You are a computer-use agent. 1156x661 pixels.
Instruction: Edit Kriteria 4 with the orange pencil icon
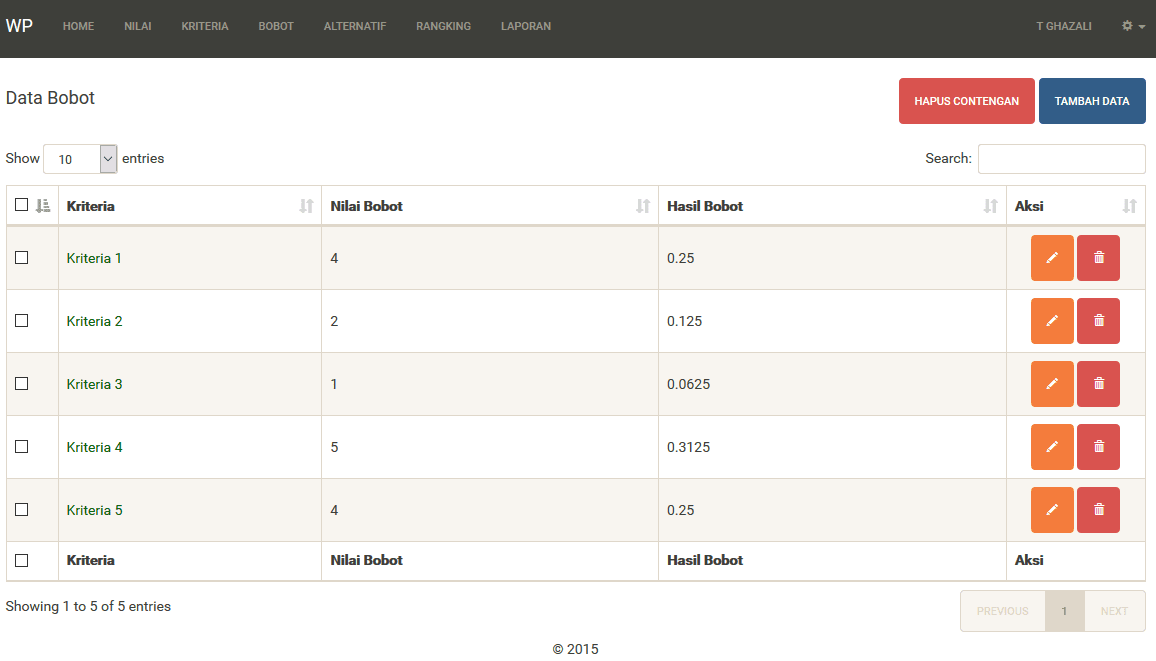coord(1052,447)
